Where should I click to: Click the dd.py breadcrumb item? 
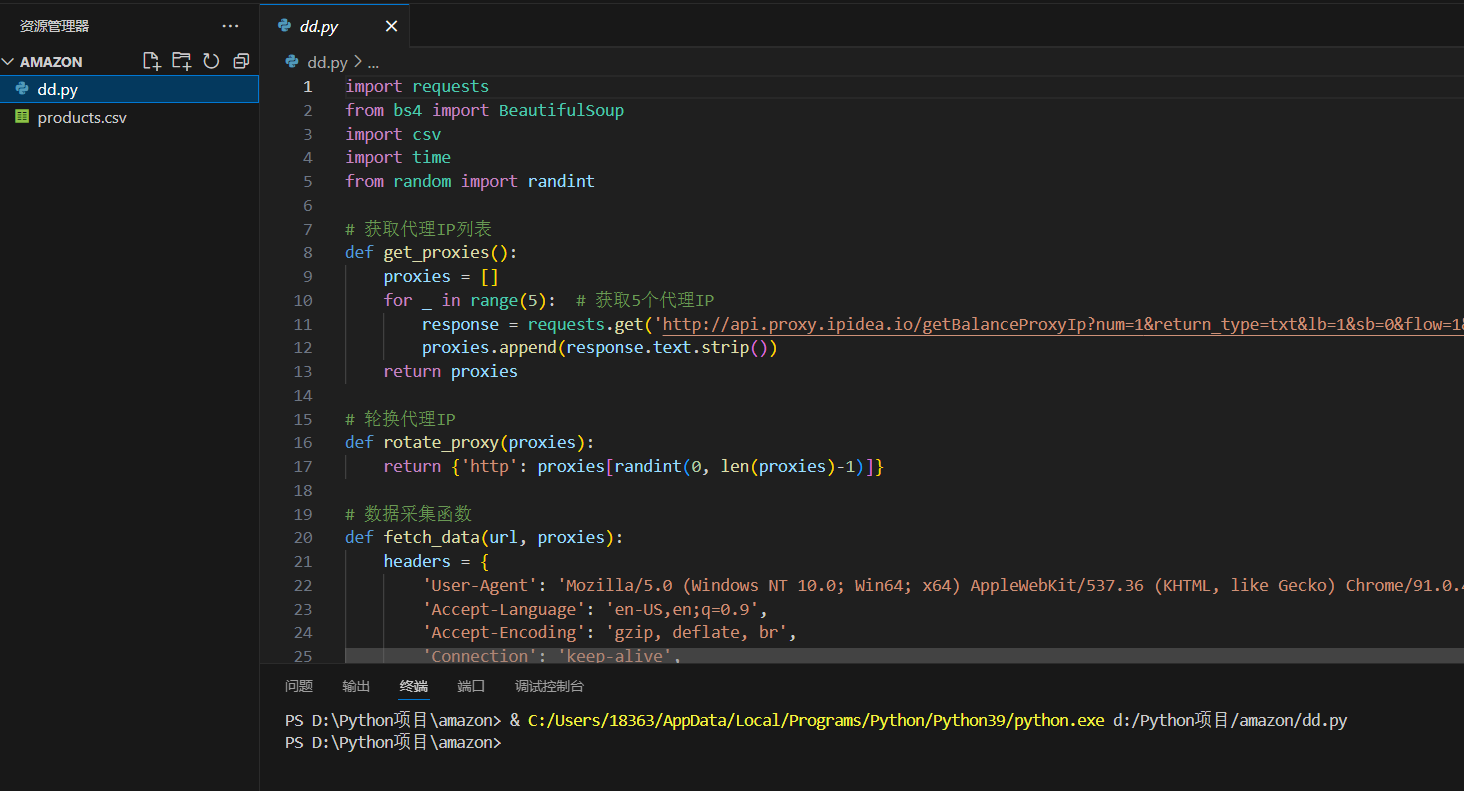click(x=327, y=62)
